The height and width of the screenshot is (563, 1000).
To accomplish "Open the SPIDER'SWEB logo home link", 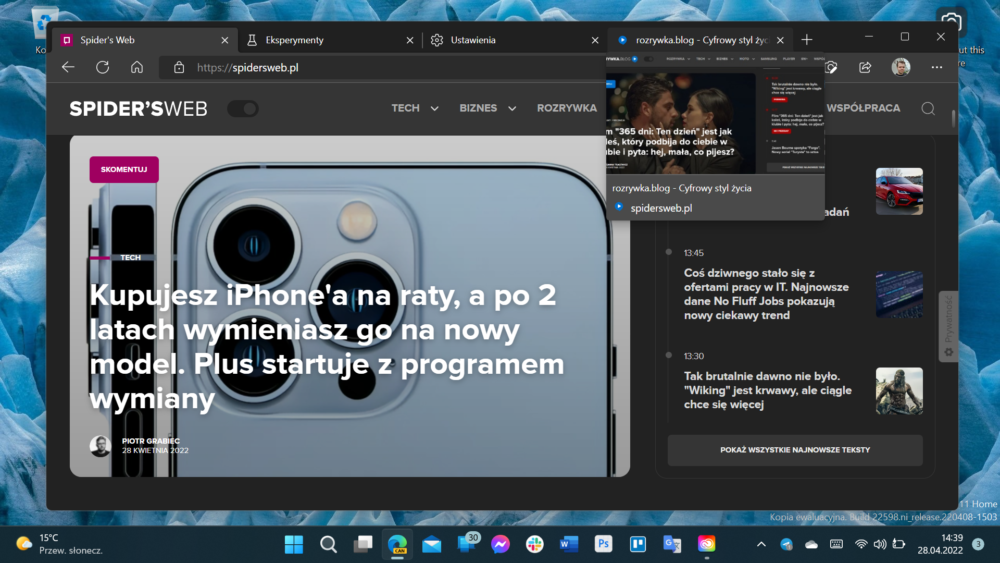I will pos(138,109).
